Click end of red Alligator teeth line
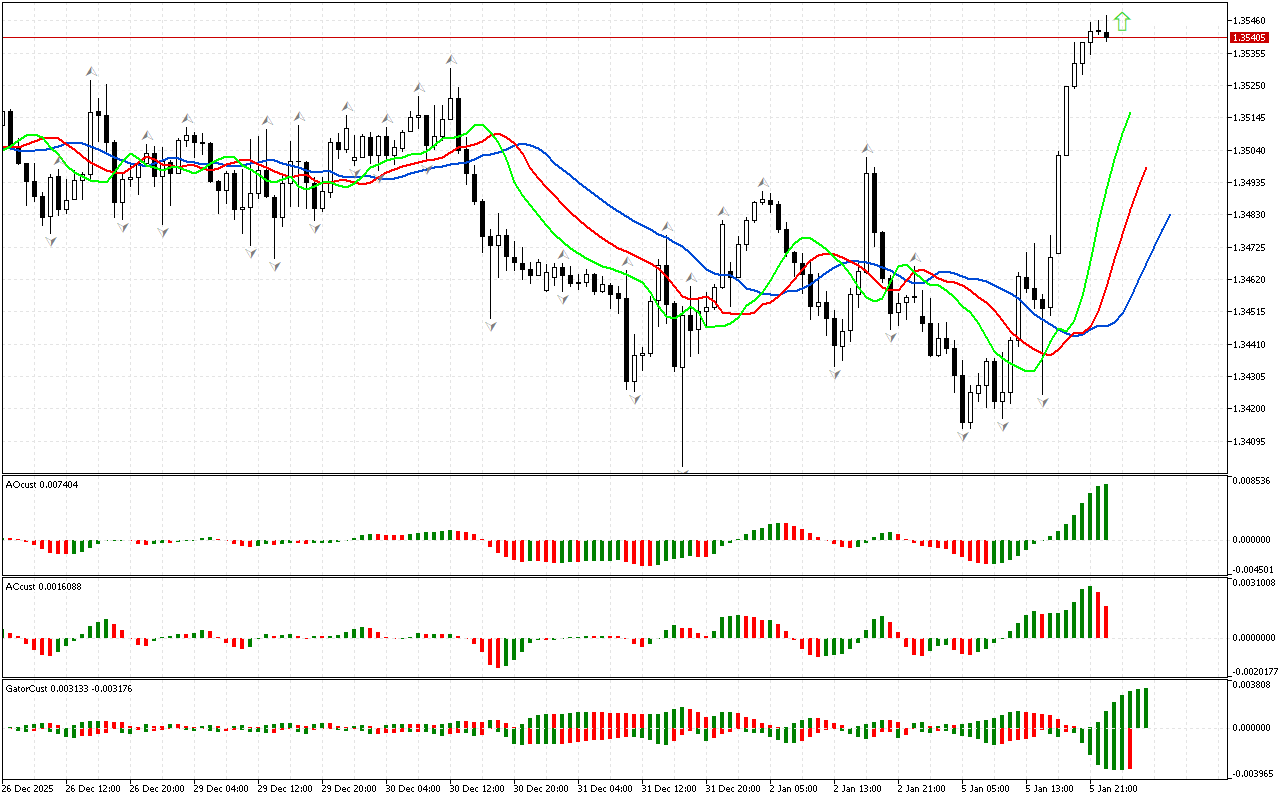The image size is (1280, 800). click(x=1146, y=168)
